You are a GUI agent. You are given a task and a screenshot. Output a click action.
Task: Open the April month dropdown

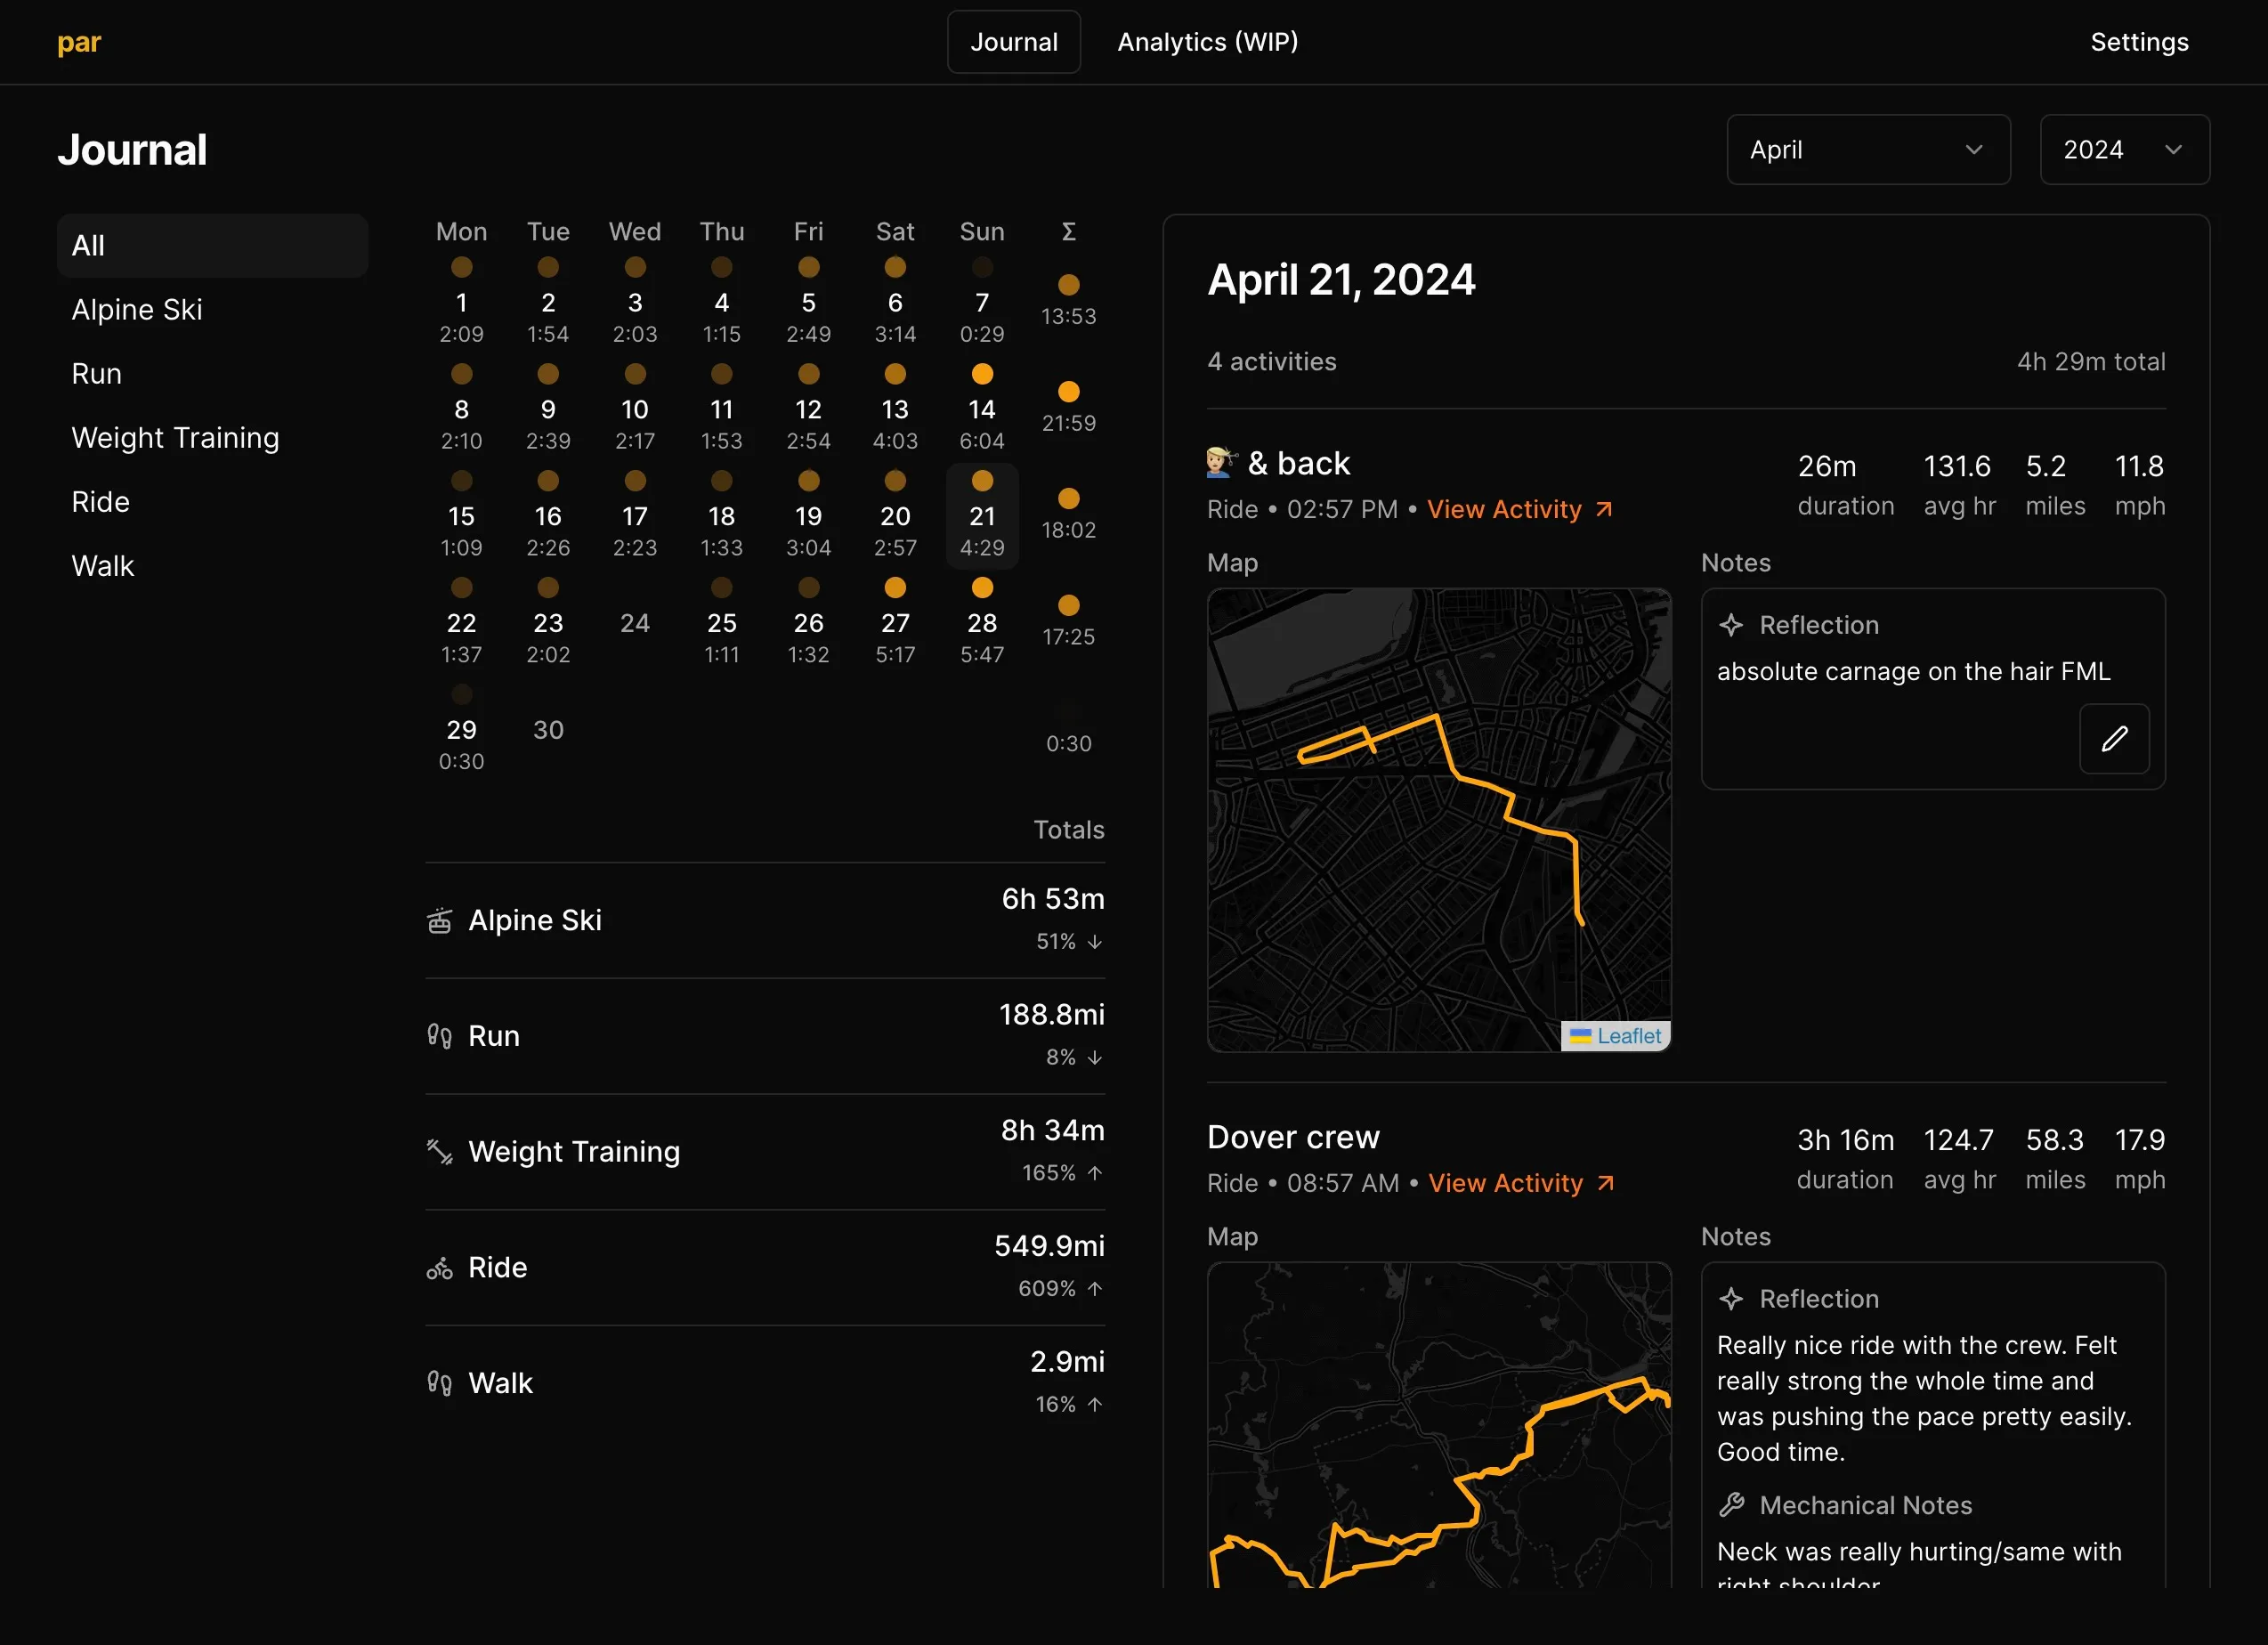click(1867, 150)
